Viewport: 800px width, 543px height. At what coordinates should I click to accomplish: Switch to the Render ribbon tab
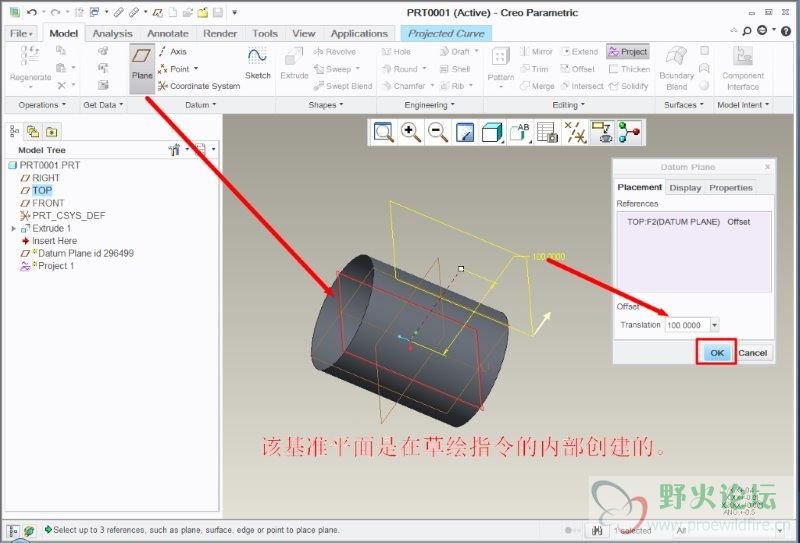[x=220, y=33]
